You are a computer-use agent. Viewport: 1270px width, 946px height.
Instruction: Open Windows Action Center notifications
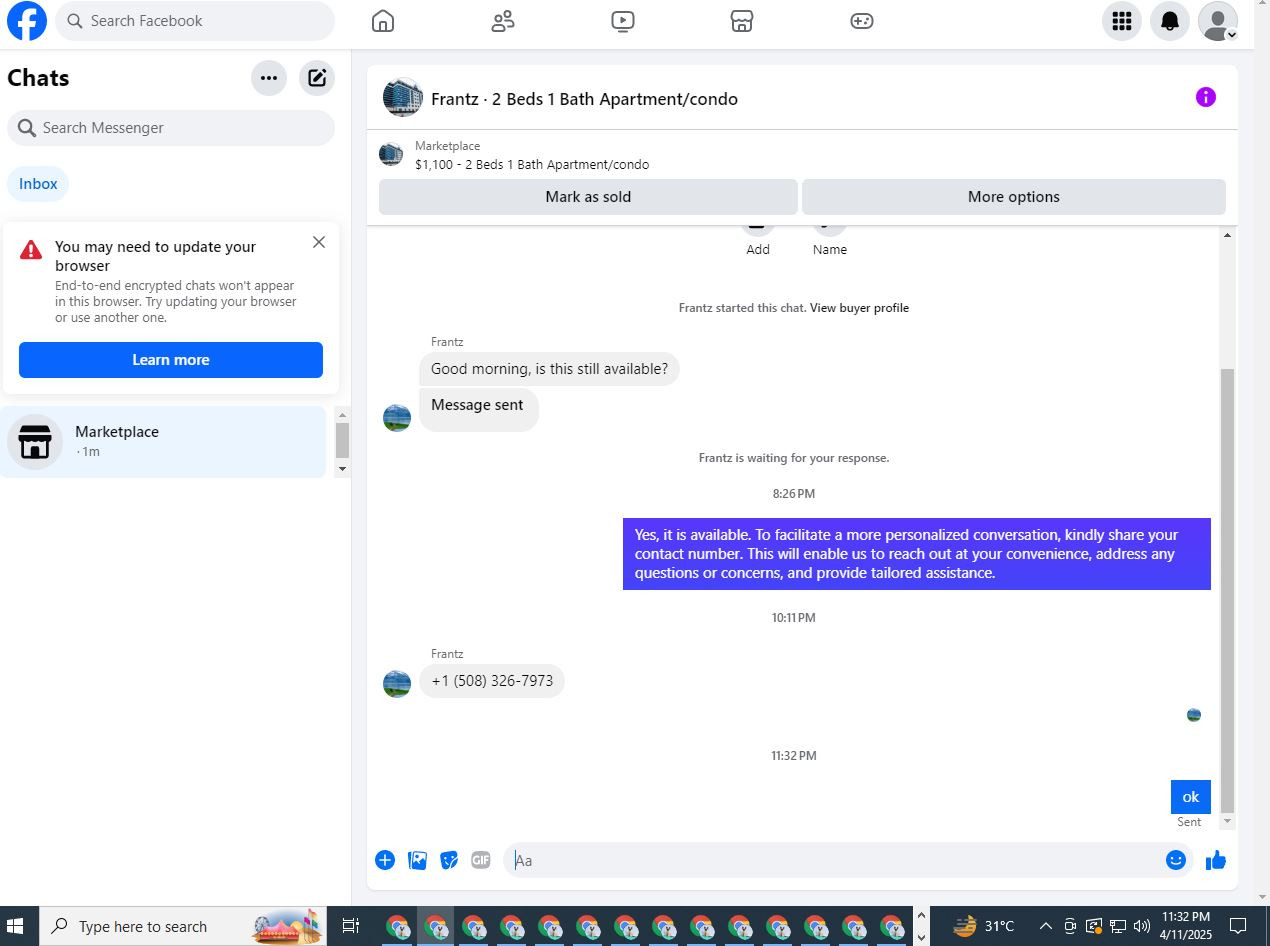tap(1237, 926)
